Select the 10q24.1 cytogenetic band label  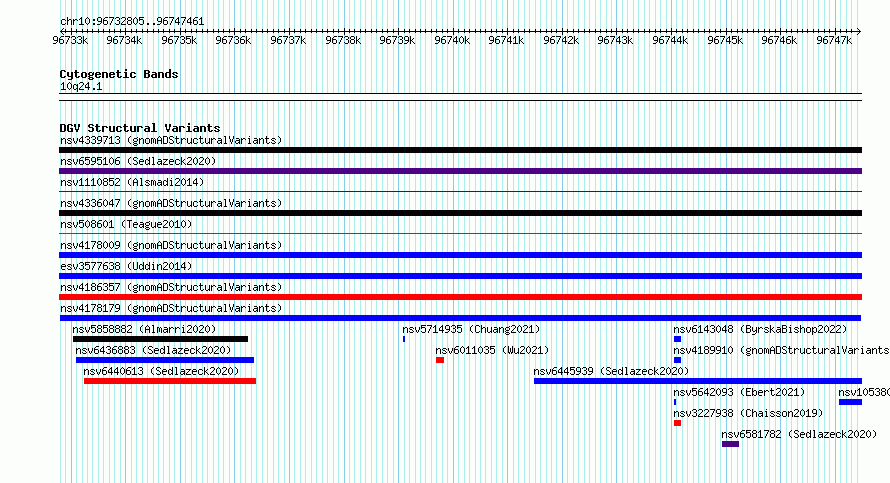pyautogui.click(x=81, y=86)
